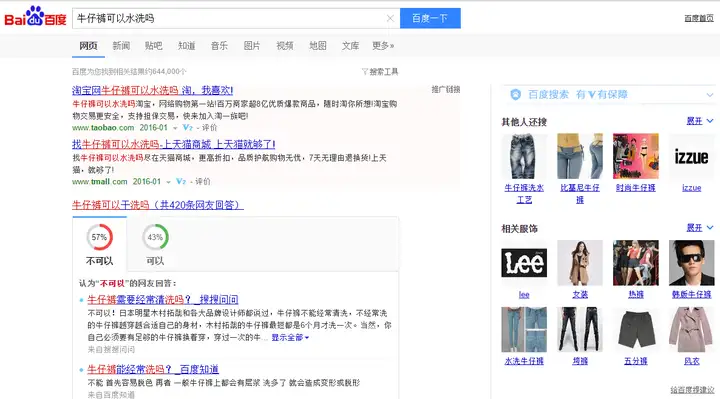Open 搜索工具 filter
The height and width of the screenshot is (399, 720).
coord(380,72)
